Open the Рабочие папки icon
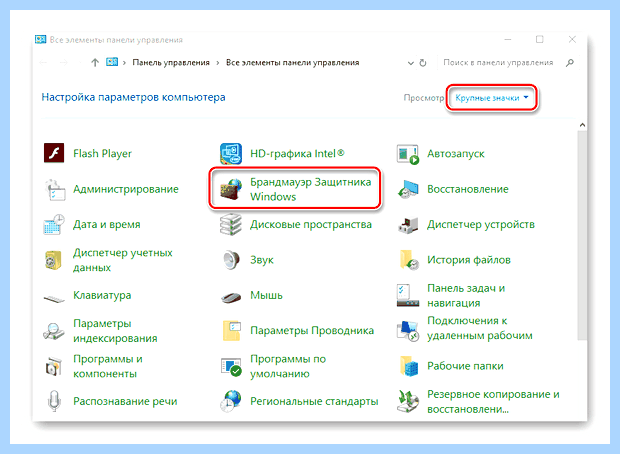 408,366
